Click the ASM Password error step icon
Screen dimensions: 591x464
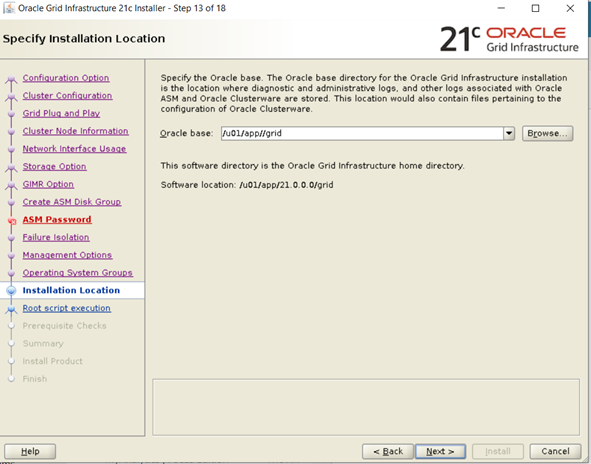(x=12, y=222)
